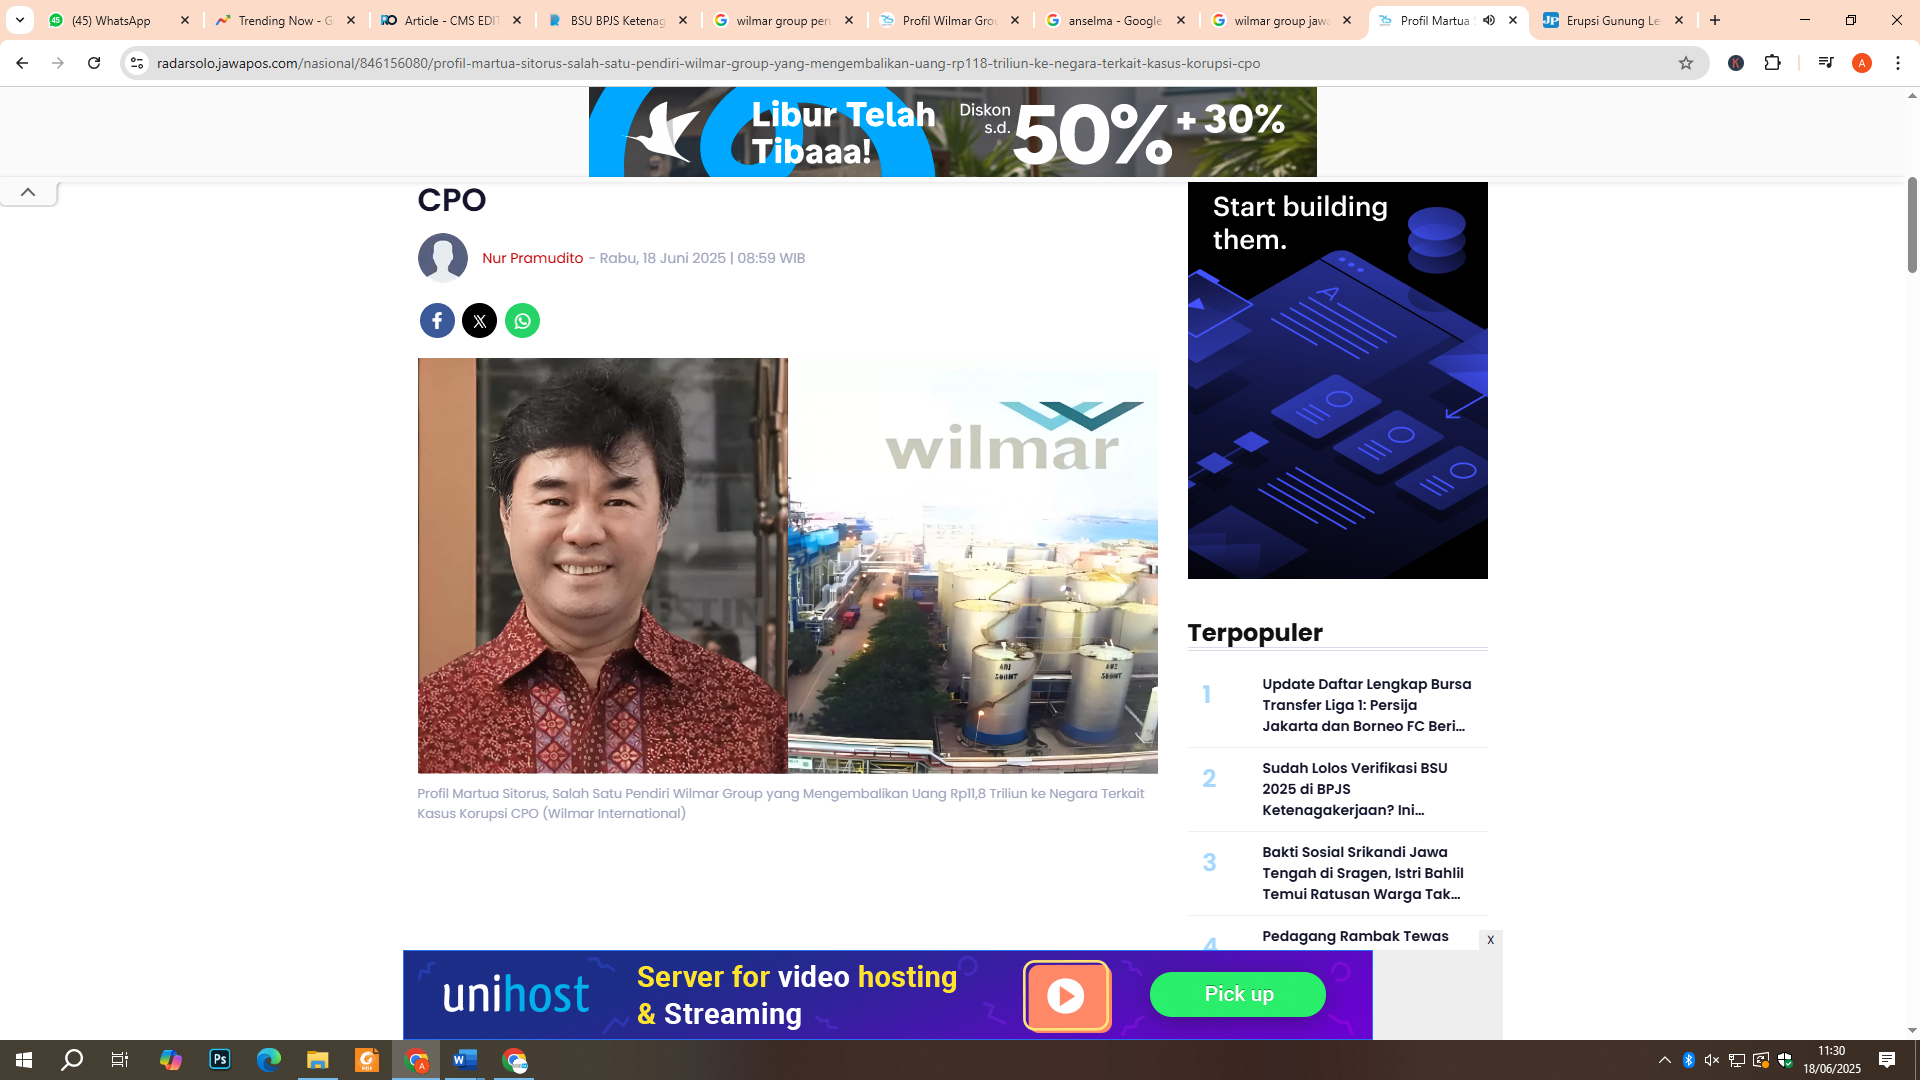The height and width of the screenshot is (1080, 1920).
Task: Reload the current page
Action: 94,63
